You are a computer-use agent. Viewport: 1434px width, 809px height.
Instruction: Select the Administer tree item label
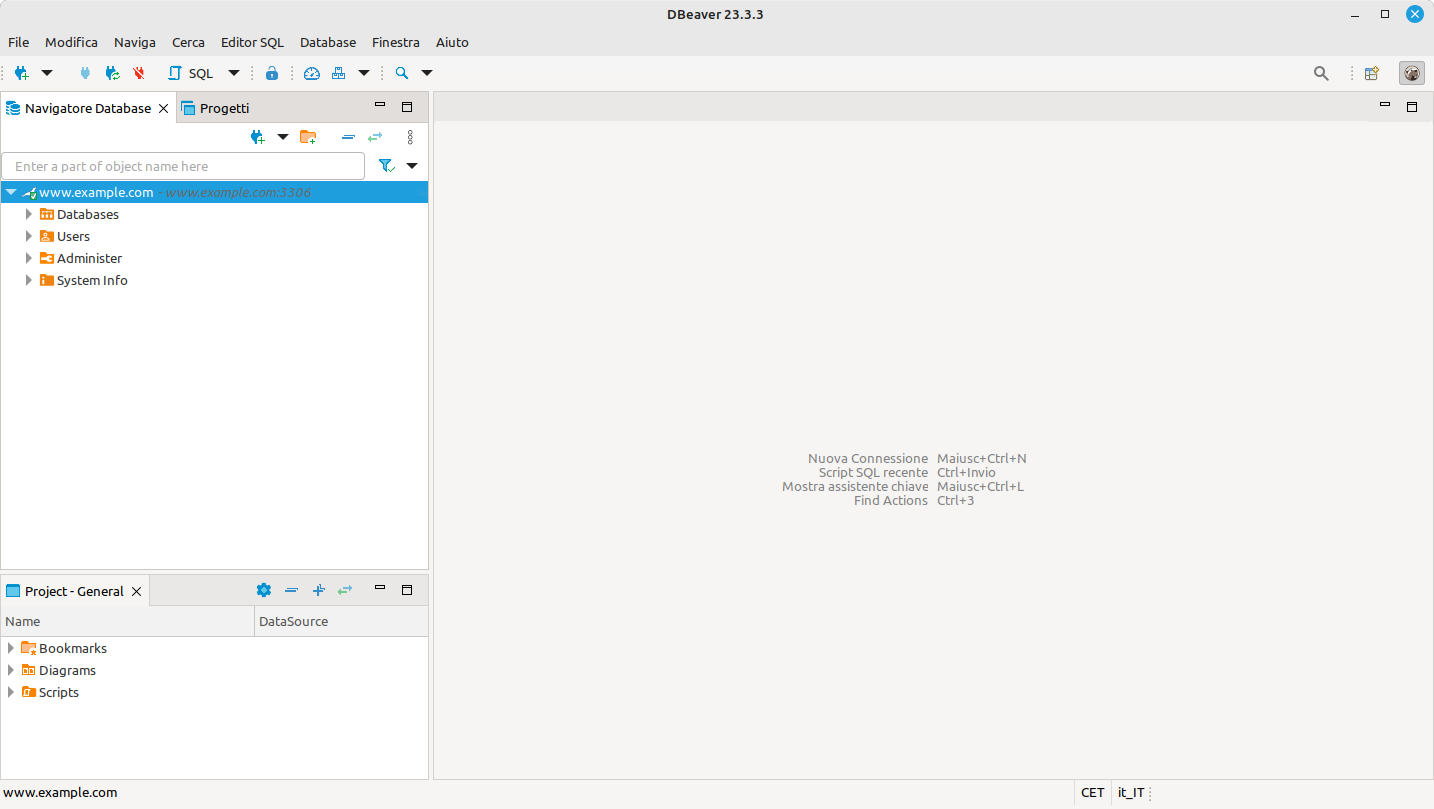coord(89,258)
